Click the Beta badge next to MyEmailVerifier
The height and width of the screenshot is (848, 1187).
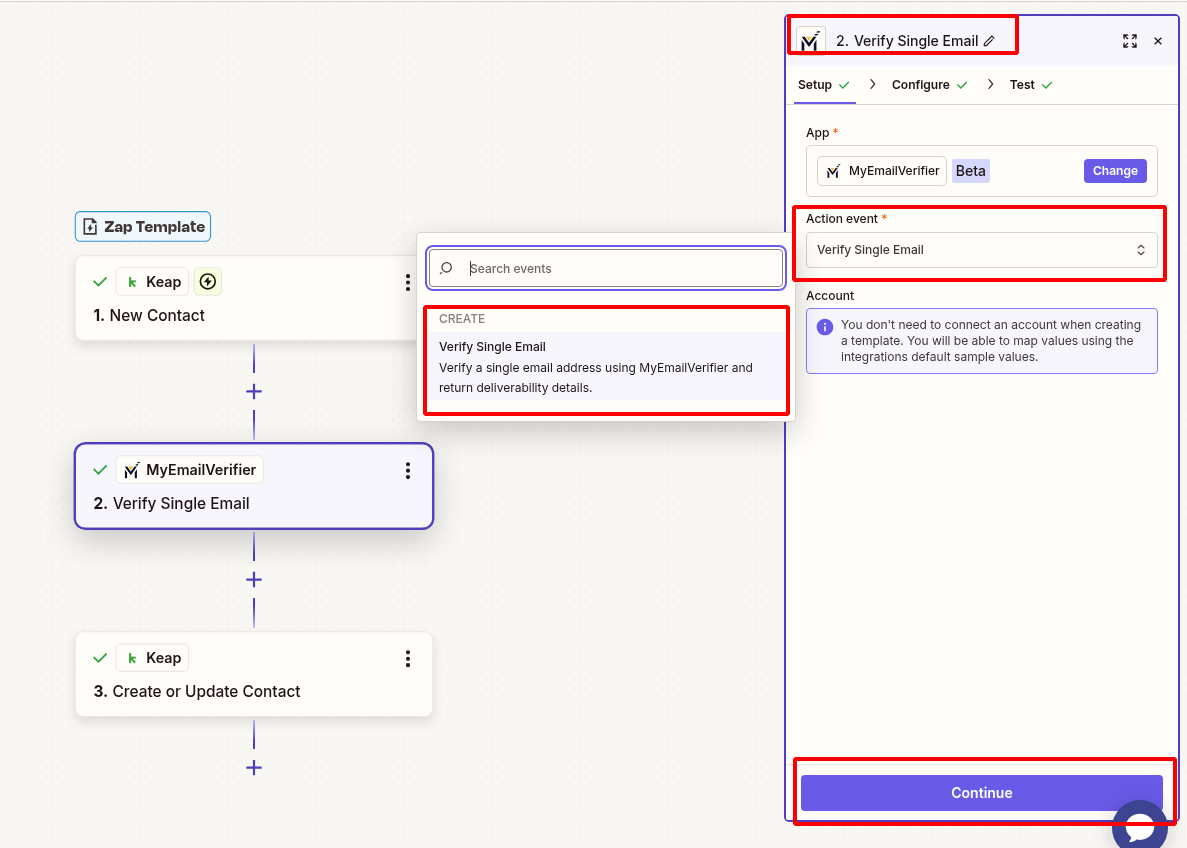[970, 170]
